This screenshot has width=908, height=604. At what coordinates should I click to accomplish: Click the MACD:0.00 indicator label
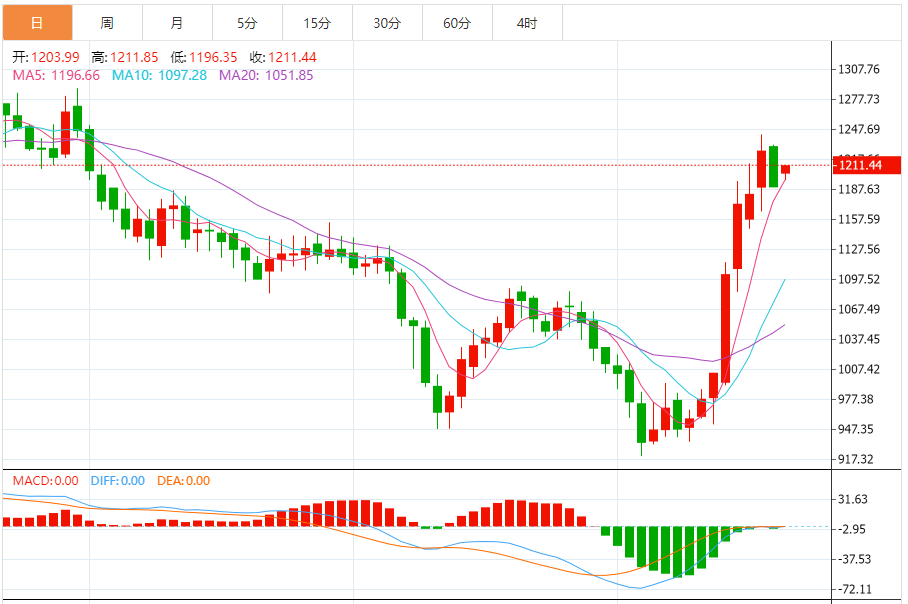(46, 481)
